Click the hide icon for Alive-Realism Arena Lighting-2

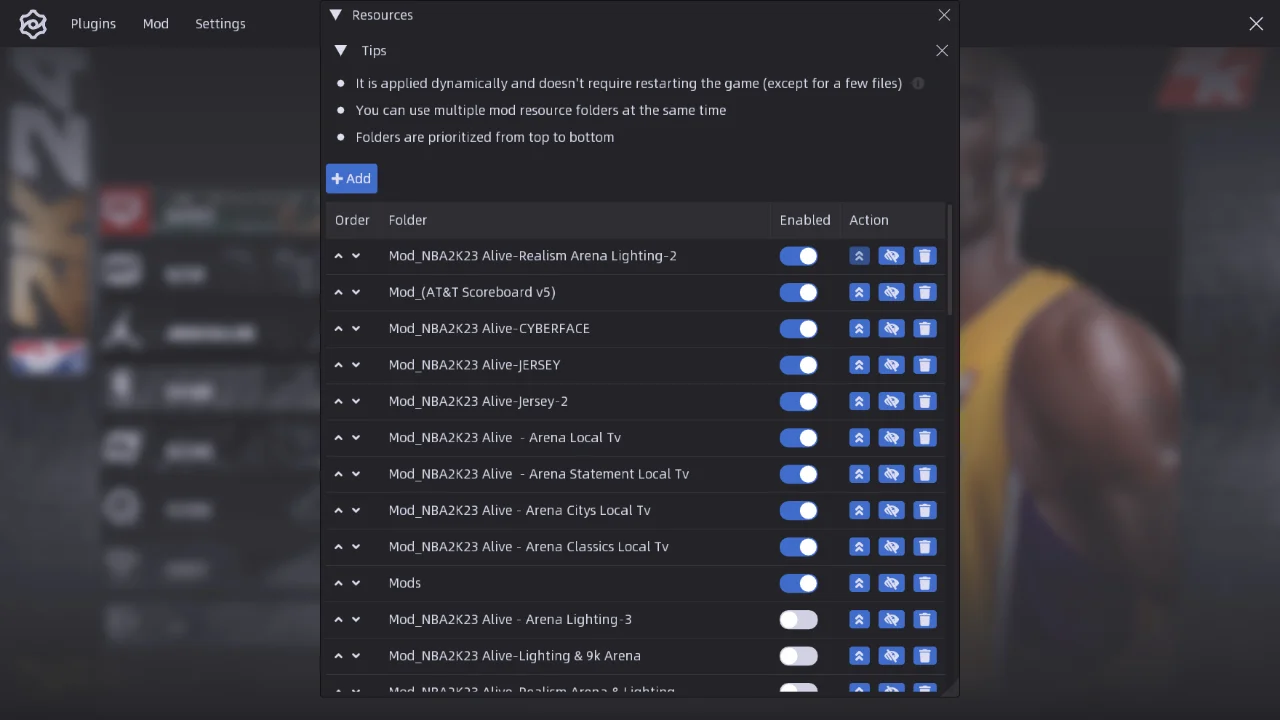click(892, 256)
